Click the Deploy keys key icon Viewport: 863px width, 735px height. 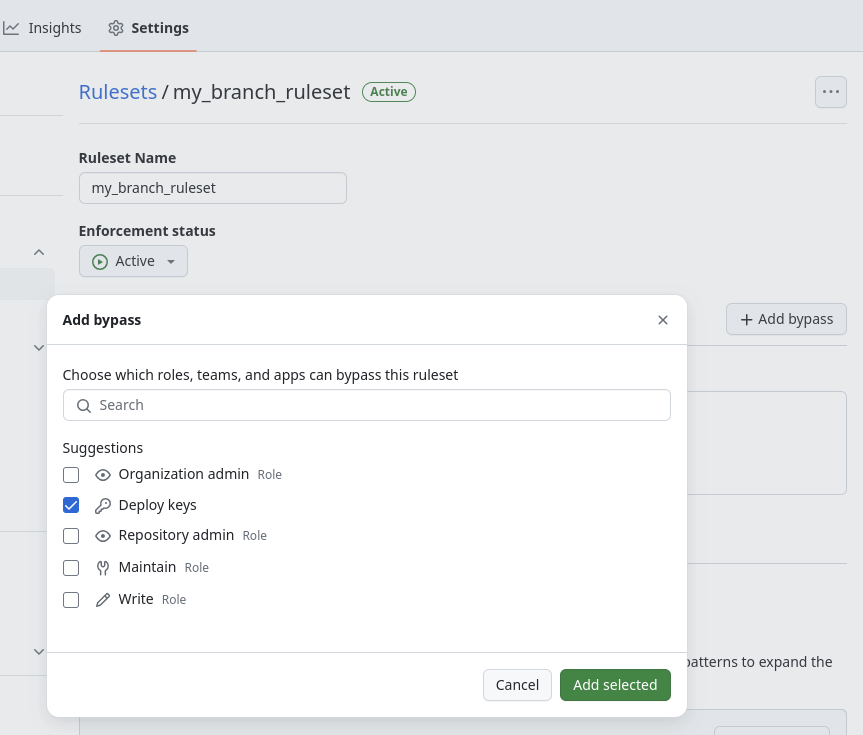[103, 505]
